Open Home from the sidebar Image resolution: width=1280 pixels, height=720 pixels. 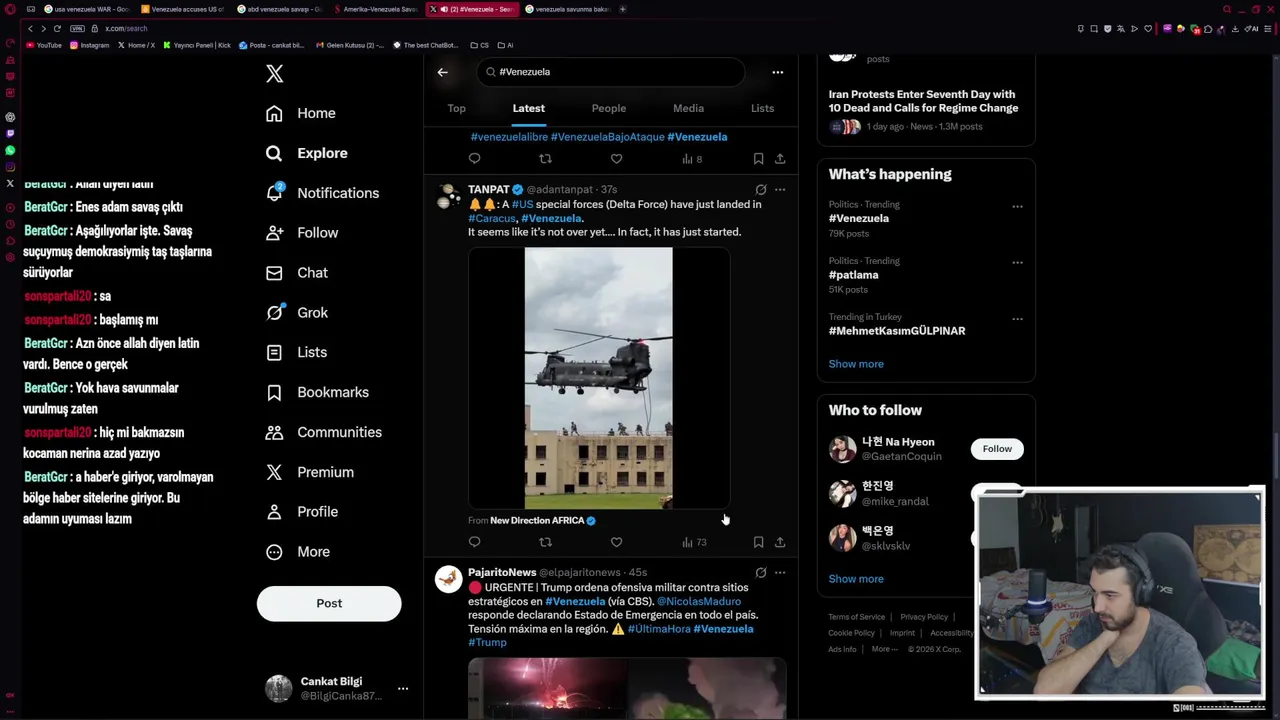(300, 113)
